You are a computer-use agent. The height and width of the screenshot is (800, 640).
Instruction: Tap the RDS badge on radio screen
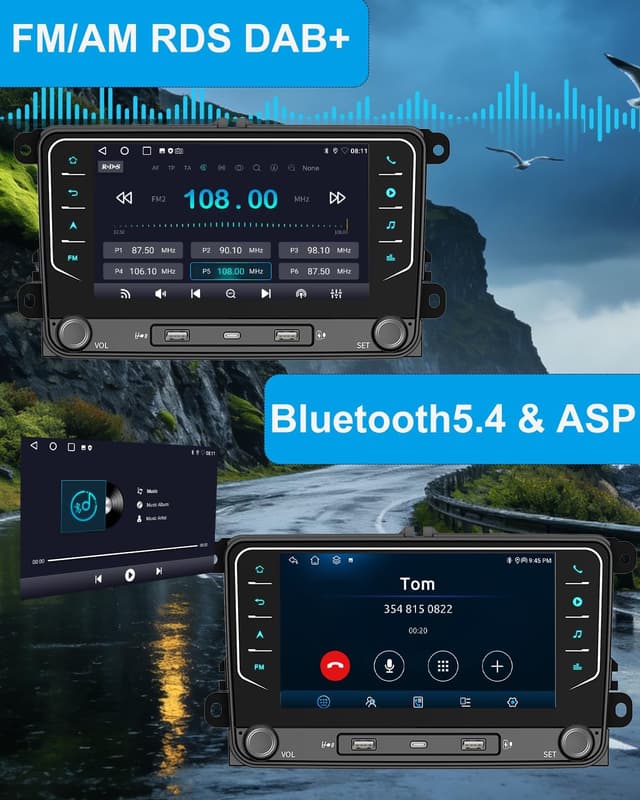pyautogui.click(x=110, y=167)
